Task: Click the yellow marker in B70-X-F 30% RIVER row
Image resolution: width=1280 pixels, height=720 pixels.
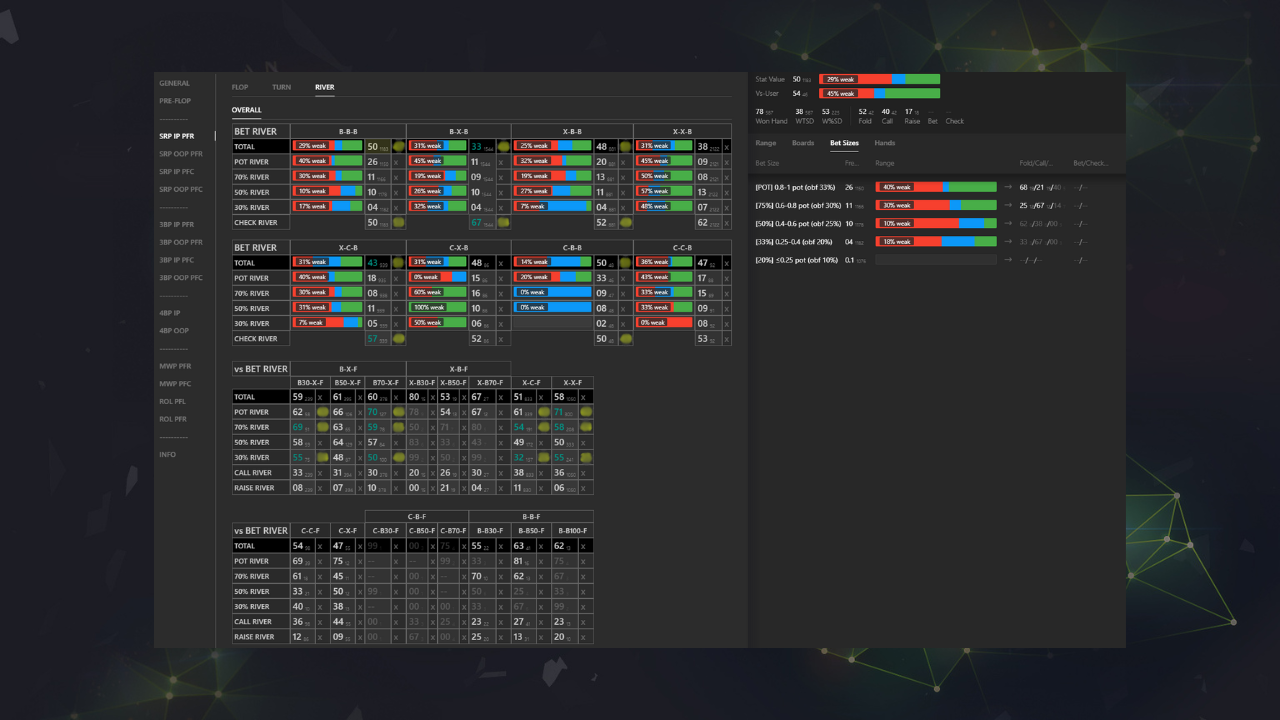Action: pos(398,457)
